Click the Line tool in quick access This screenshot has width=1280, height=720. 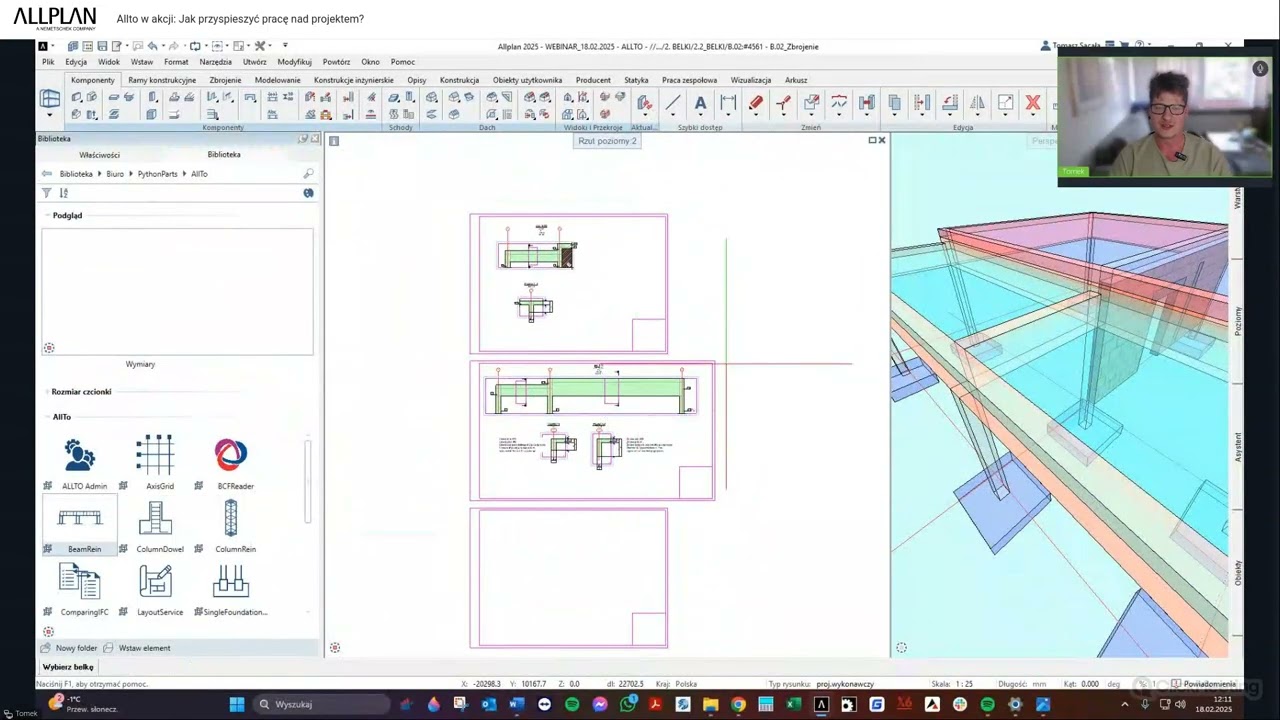(x=673, y=103)
